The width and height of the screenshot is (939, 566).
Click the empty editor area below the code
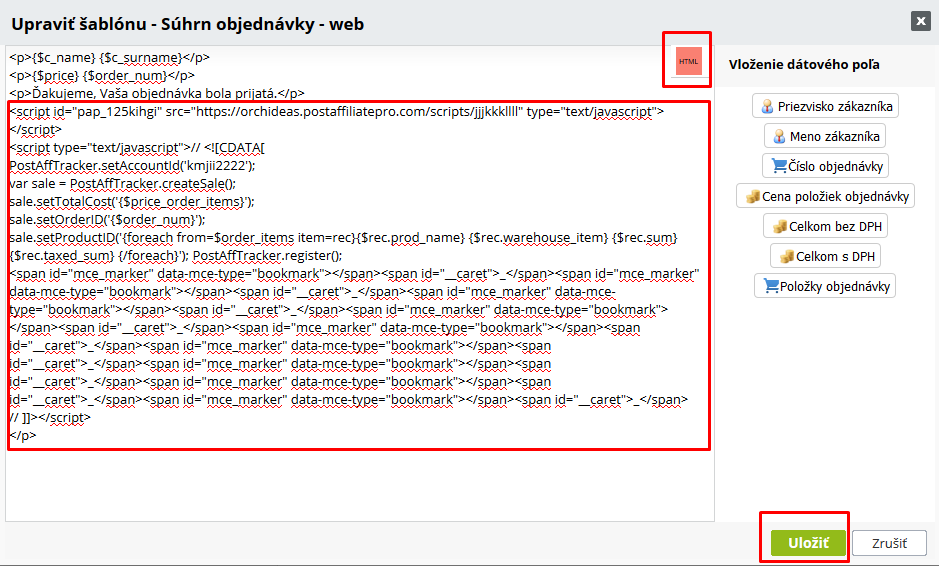pos(359,485)
